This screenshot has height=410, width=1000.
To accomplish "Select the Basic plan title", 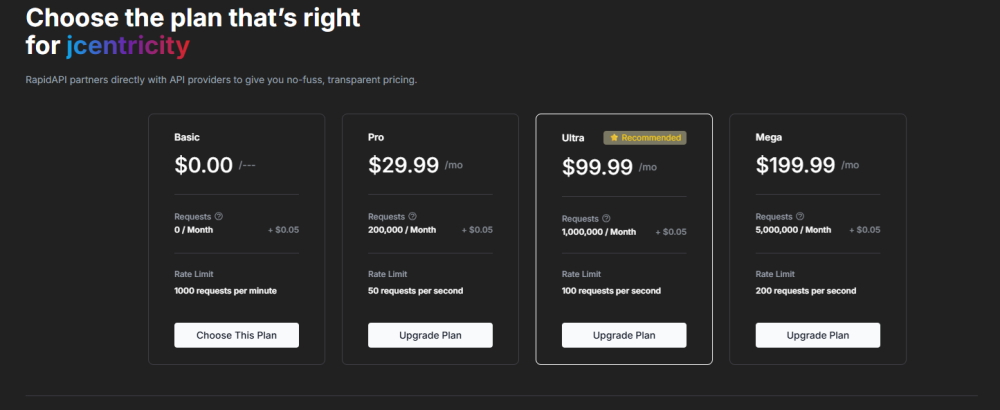I will pos(187,137).
